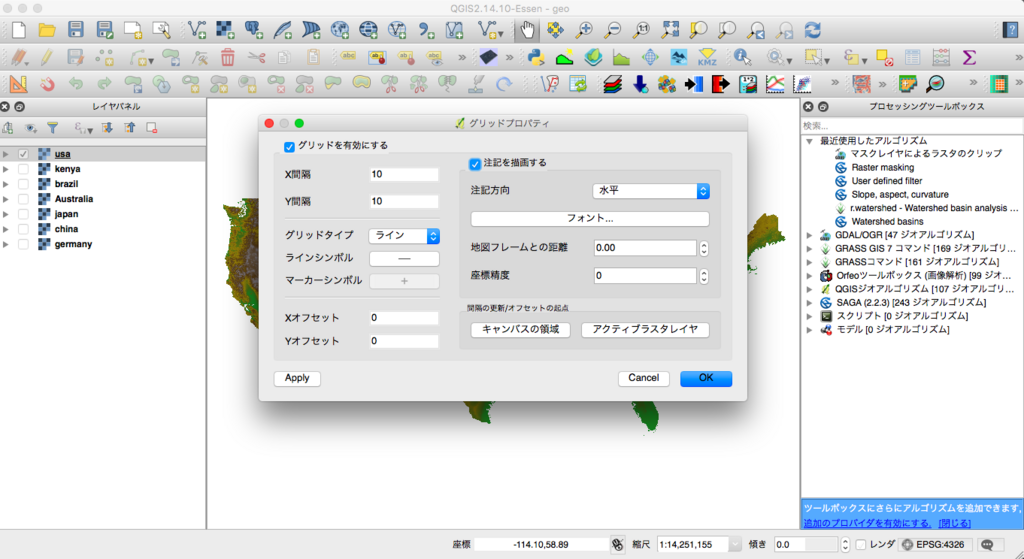Screen dimensions: 1024x559
Task: Confirm grid properties with OK
Action: pyautogui.click(x=706, y=378)
